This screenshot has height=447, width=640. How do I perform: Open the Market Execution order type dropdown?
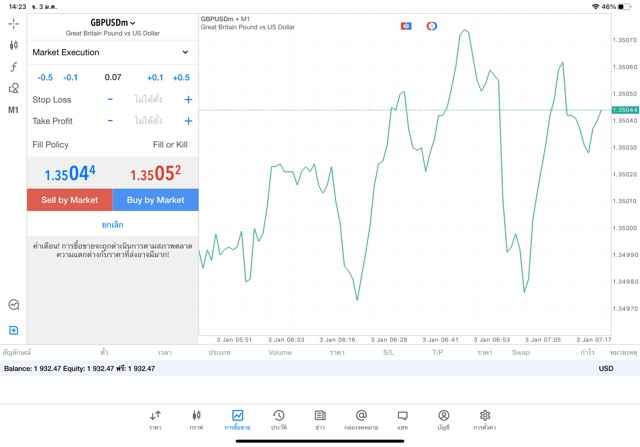tap(111, 52)
